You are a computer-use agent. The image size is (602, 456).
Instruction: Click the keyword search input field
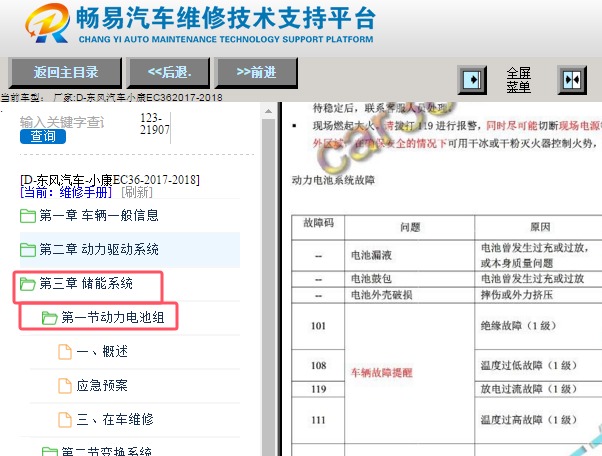[x=62, y=122]
